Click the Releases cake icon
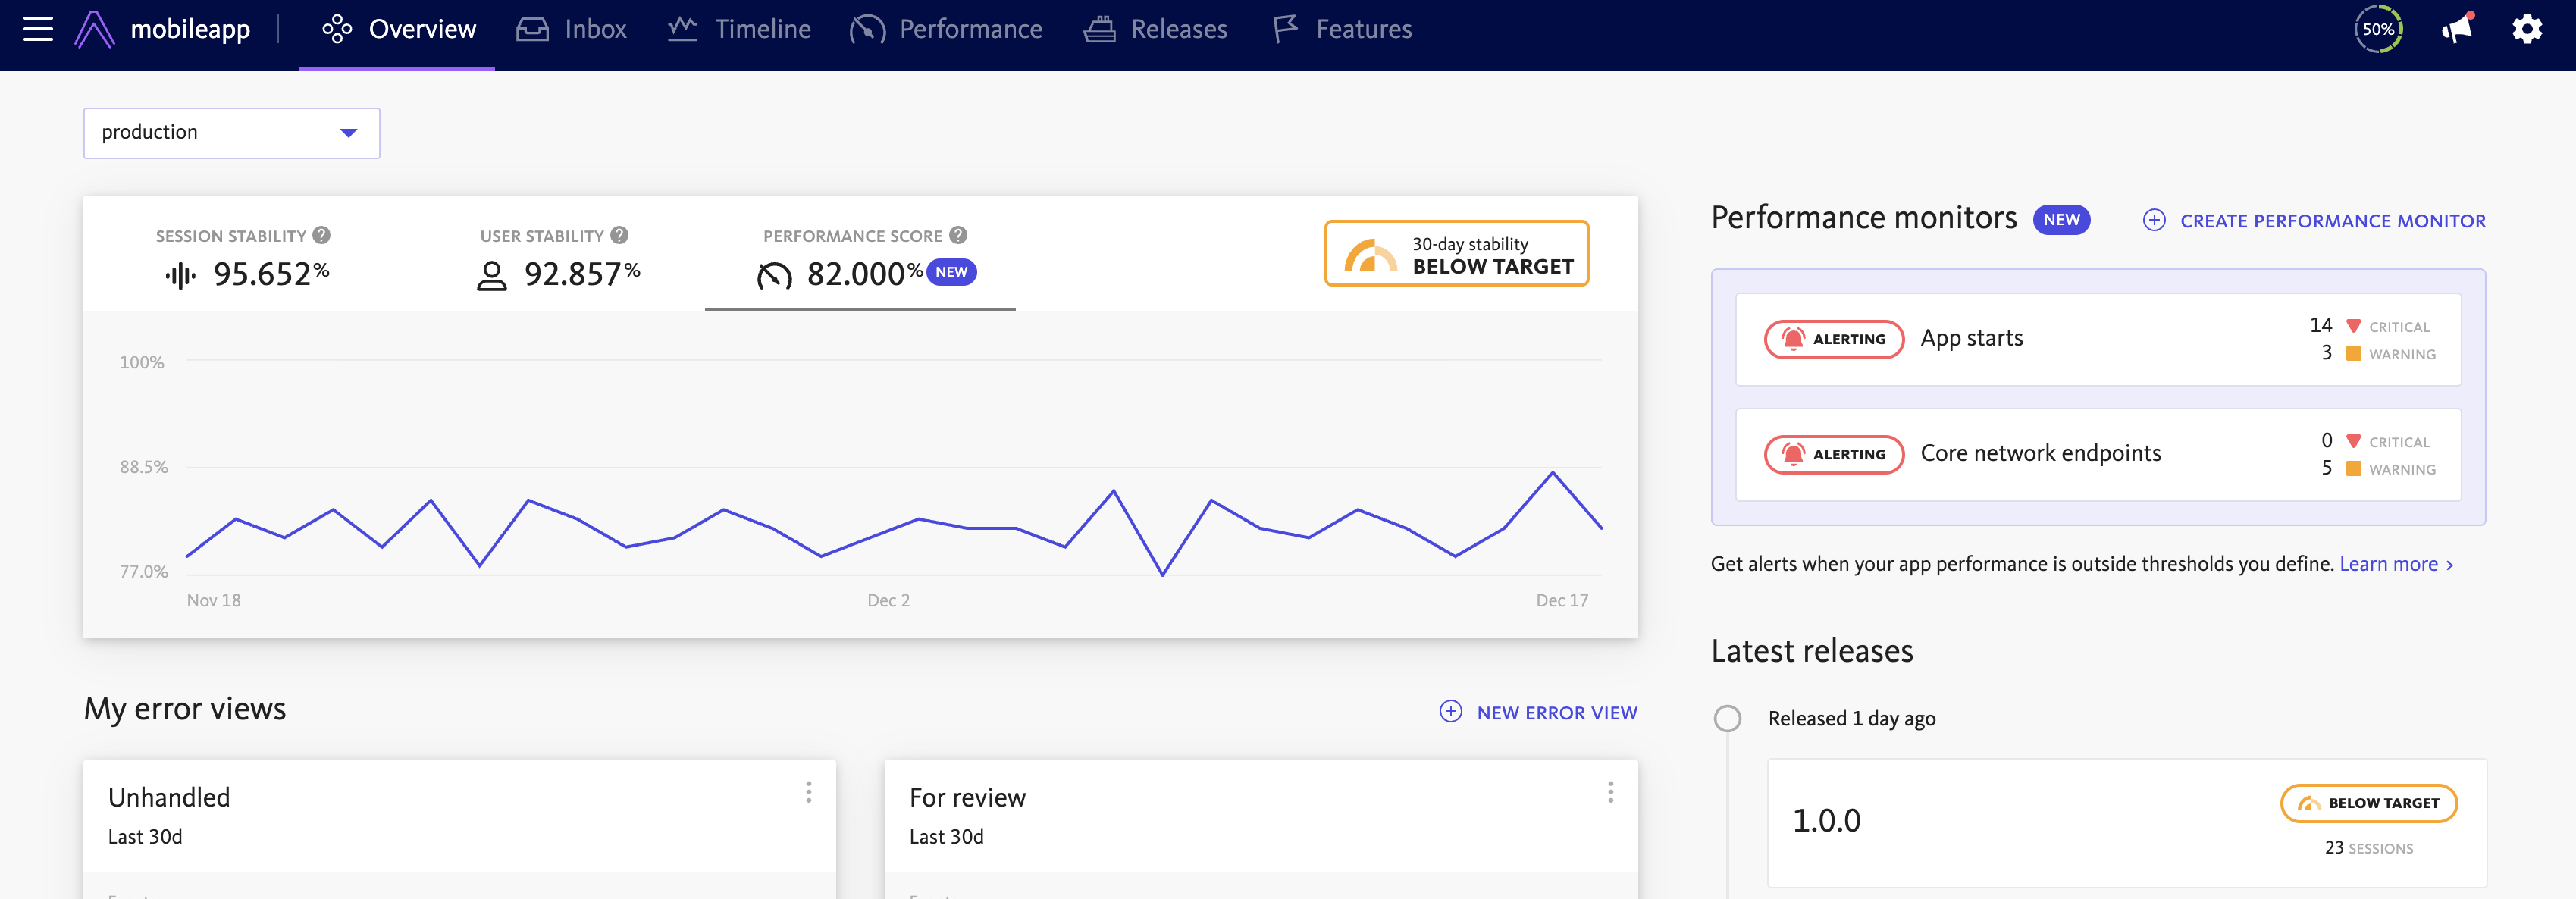This screenshot has height=899, width=2576. click(1100, 29)
